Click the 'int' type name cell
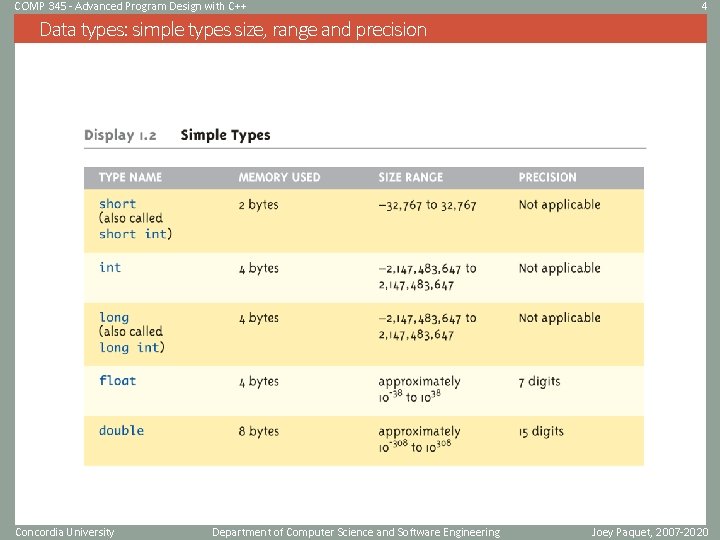Viewport: 720px width, 540px height. click(110, 267)
